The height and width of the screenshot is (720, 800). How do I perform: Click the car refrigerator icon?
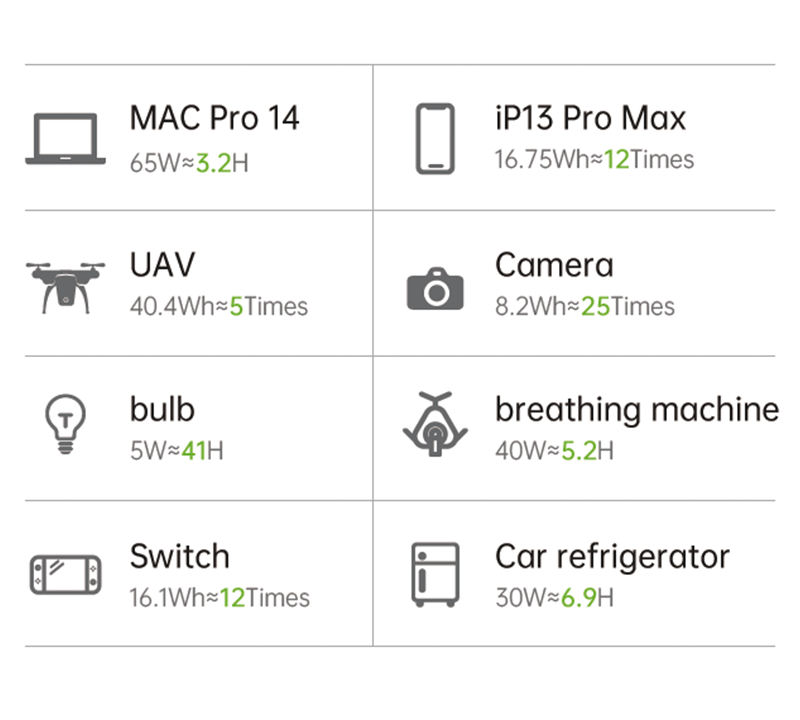click(x=435, y=575)
